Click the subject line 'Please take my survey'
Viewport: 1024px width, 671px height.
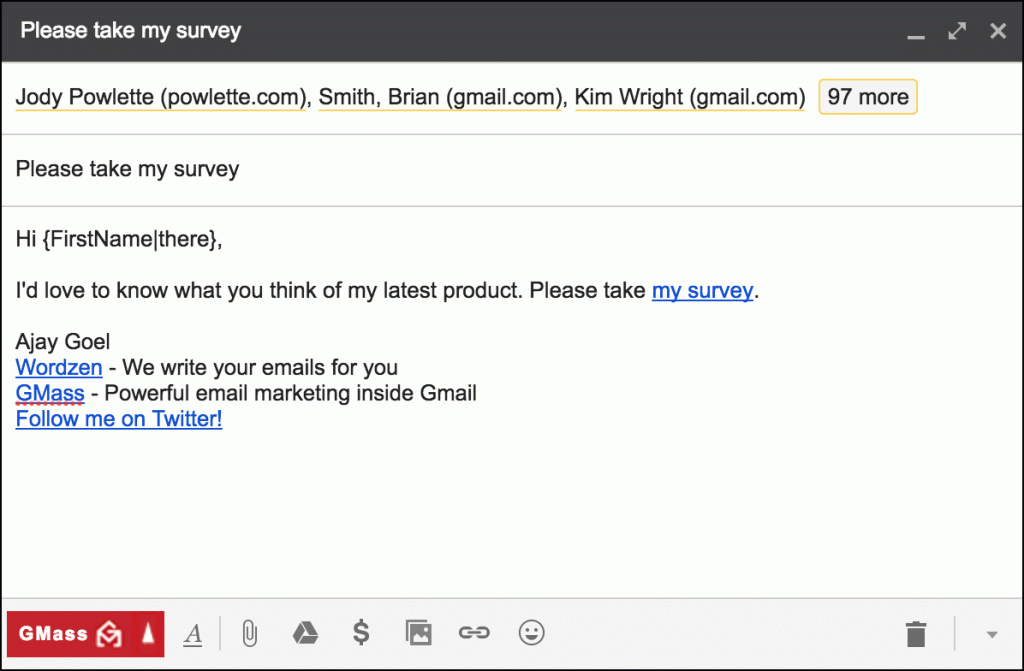click(127, 169)
